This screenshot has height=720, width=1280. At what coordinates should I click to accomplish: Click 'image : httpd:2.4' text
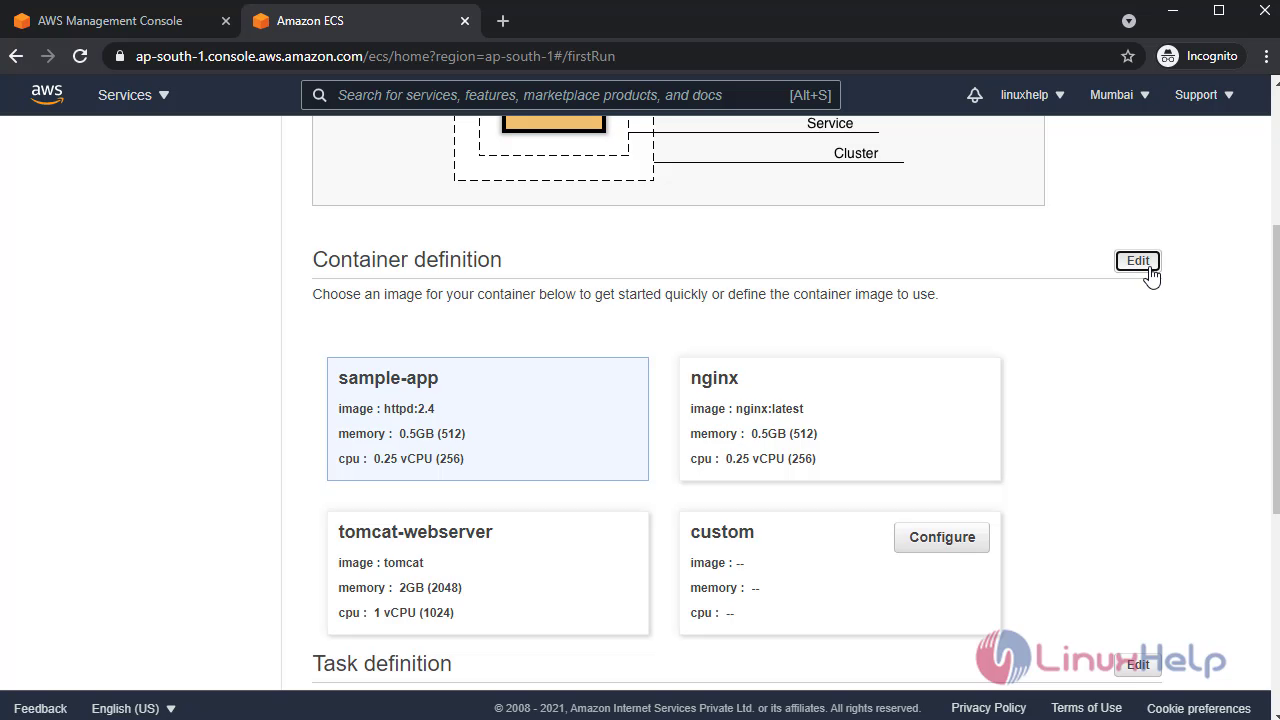click(x=386, y=409)
